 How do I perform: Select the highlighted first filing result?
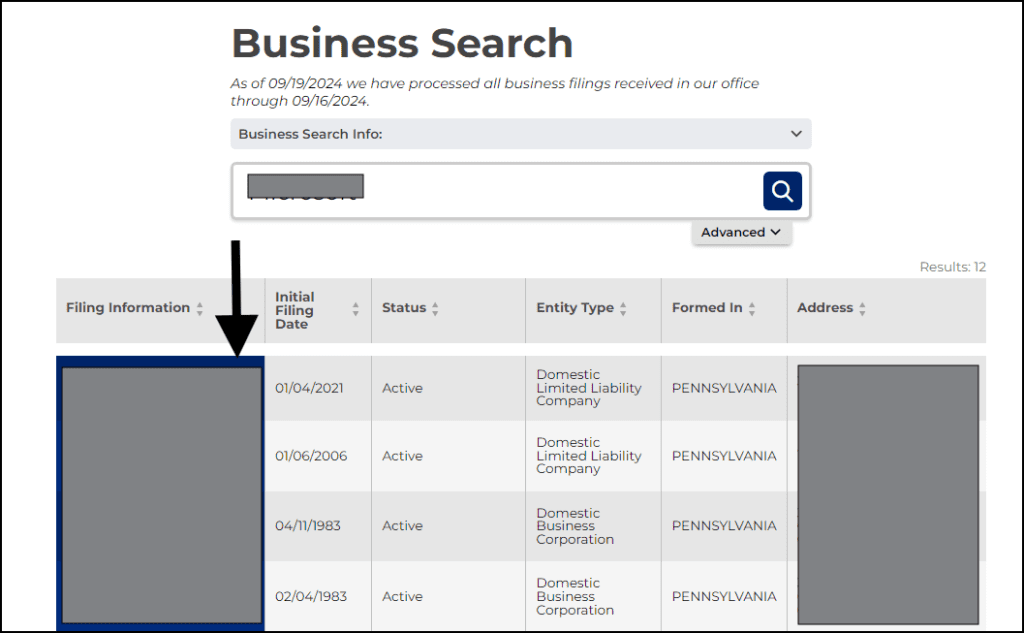[x=160, y=388]
